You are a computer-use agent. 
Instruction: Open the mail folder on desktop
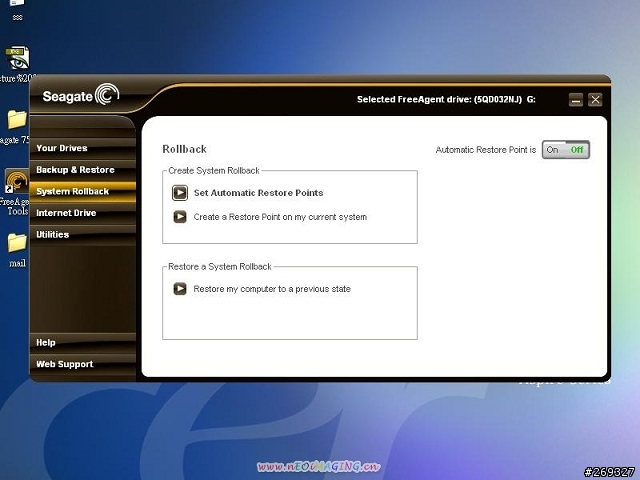[17, 250]
